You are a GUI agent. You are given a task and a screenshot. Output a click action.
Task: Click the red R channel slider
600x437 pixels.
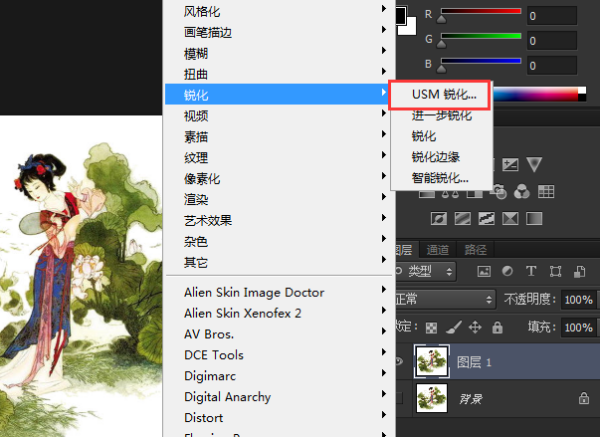coord(481,11)
